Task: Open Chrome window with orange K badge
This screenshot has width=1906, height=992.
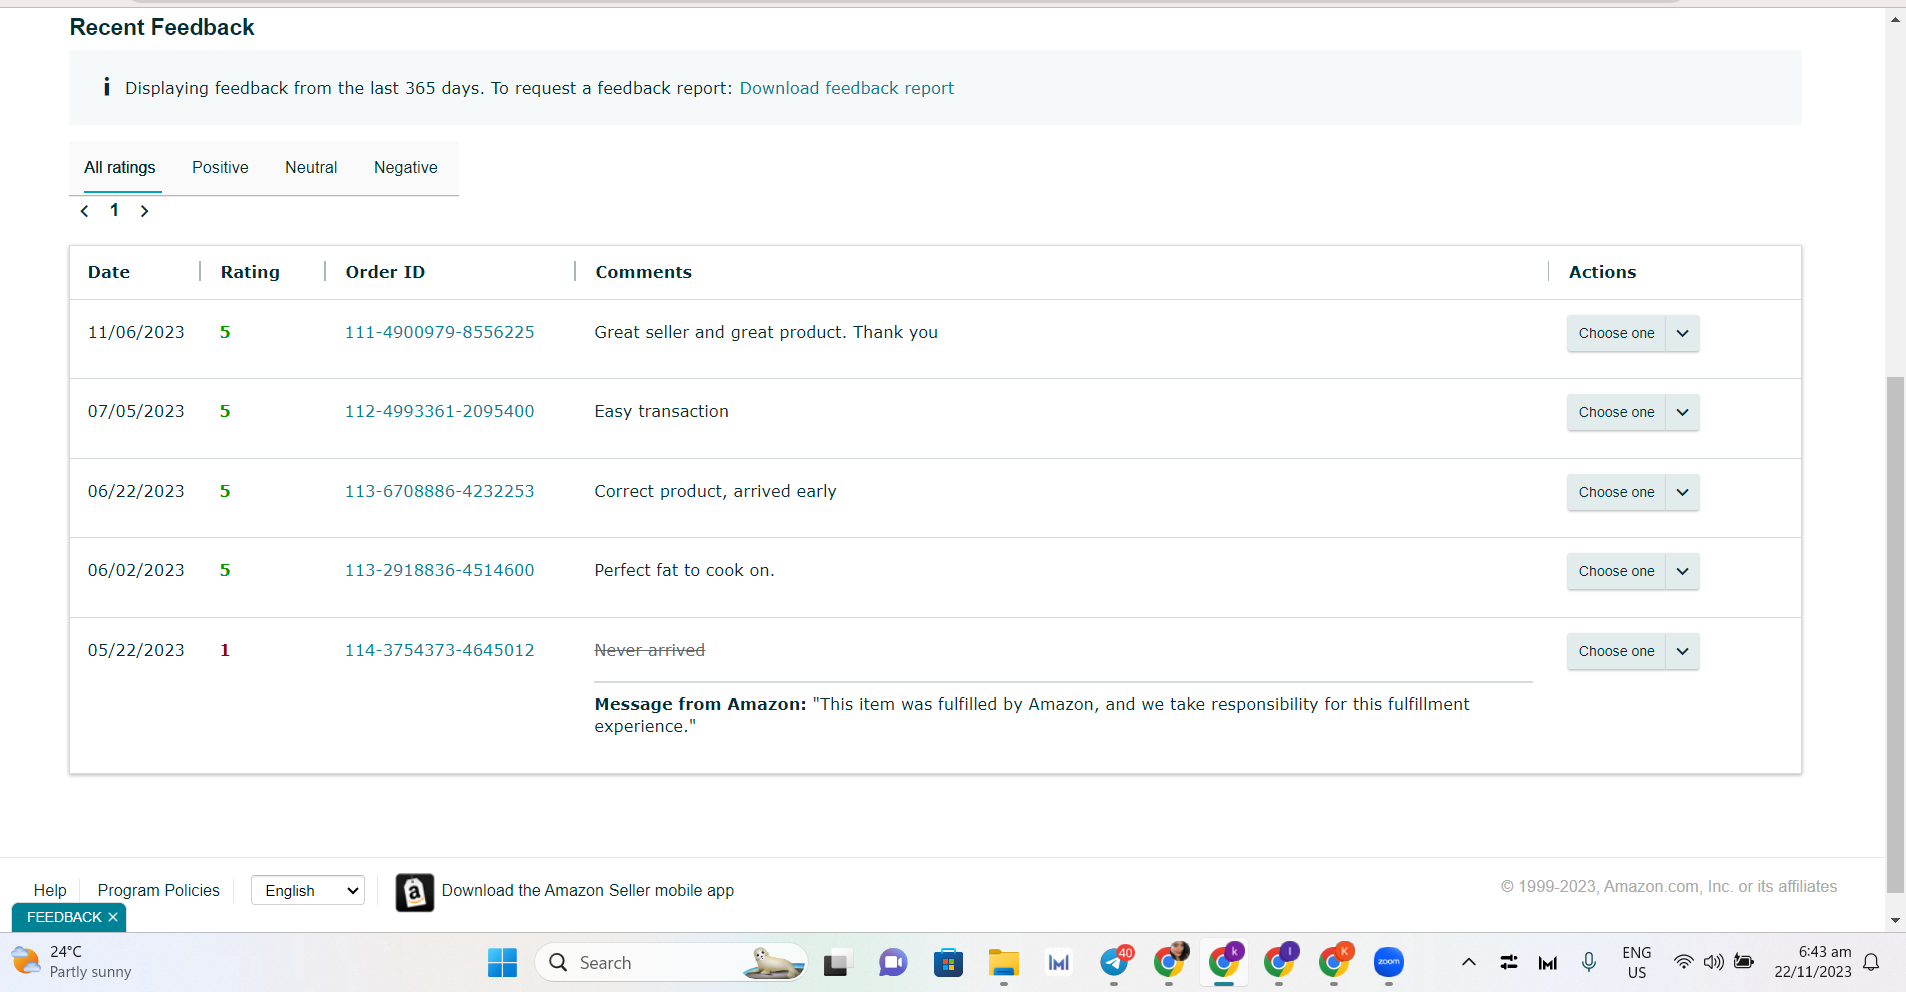Action: click(x=1335, y=962)
